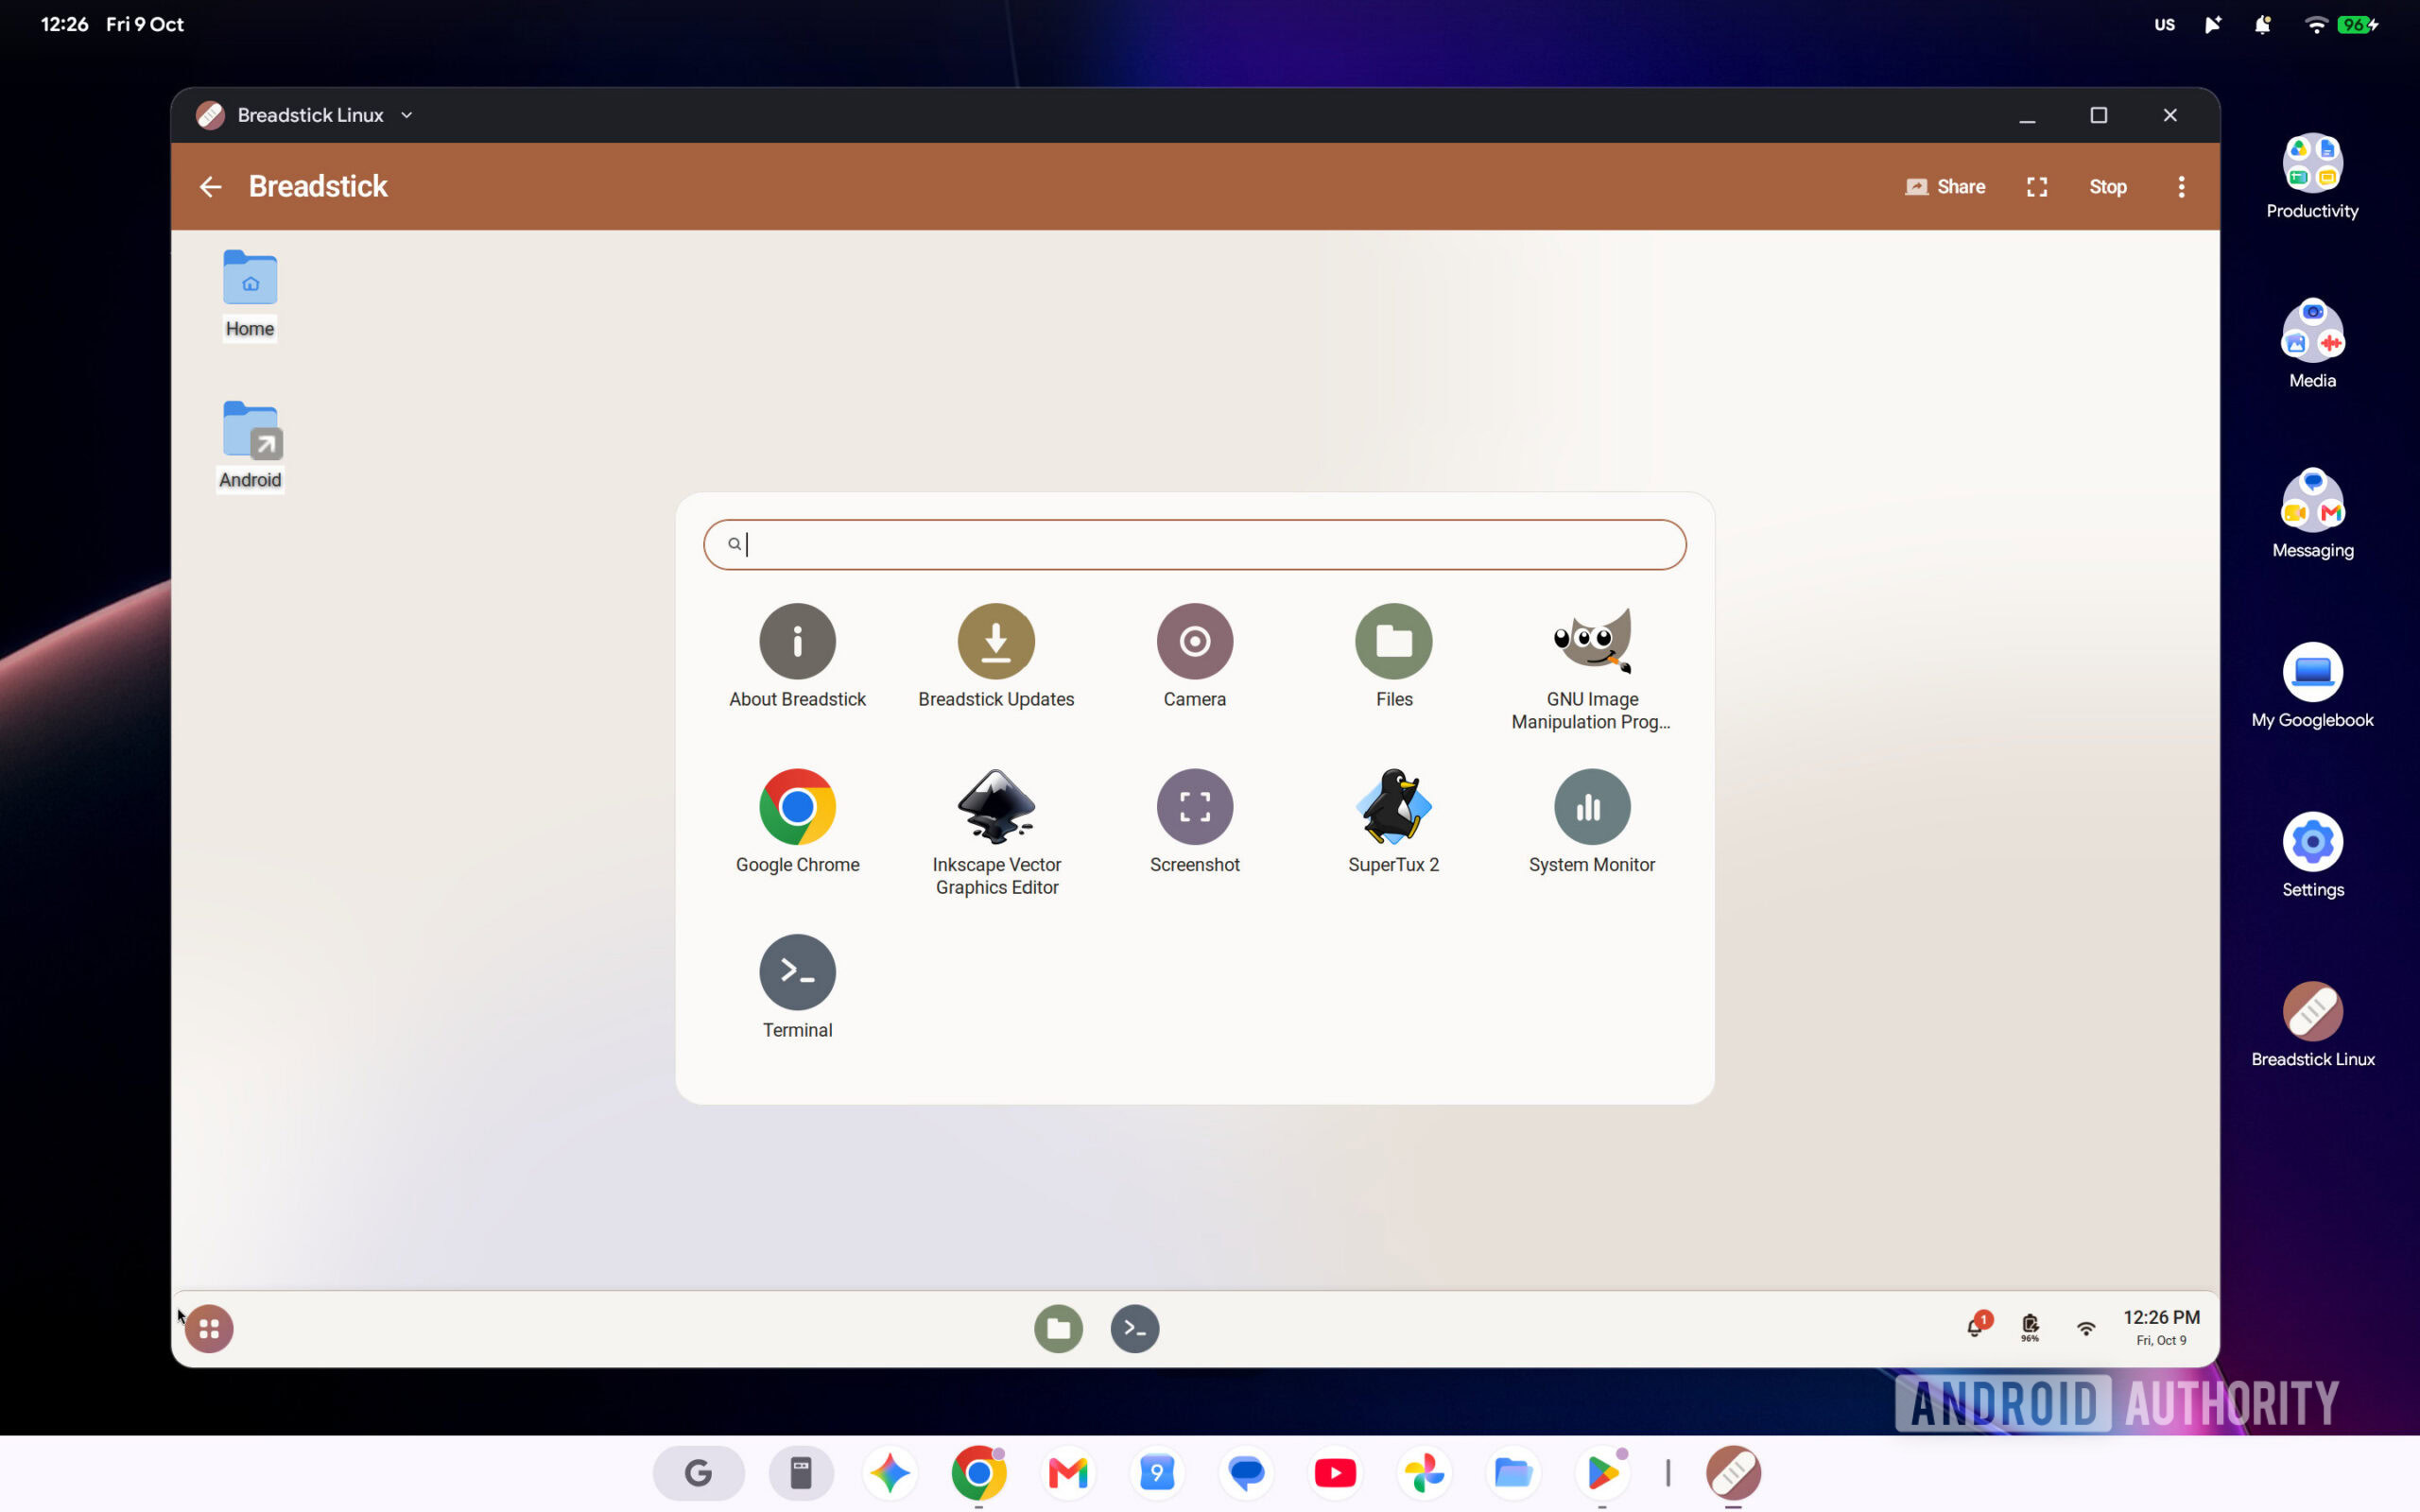This screenshot has height=1512, width=2420.
Task: Launch Inkscape Vector Graphics Editor
Action: pos(996,832)
